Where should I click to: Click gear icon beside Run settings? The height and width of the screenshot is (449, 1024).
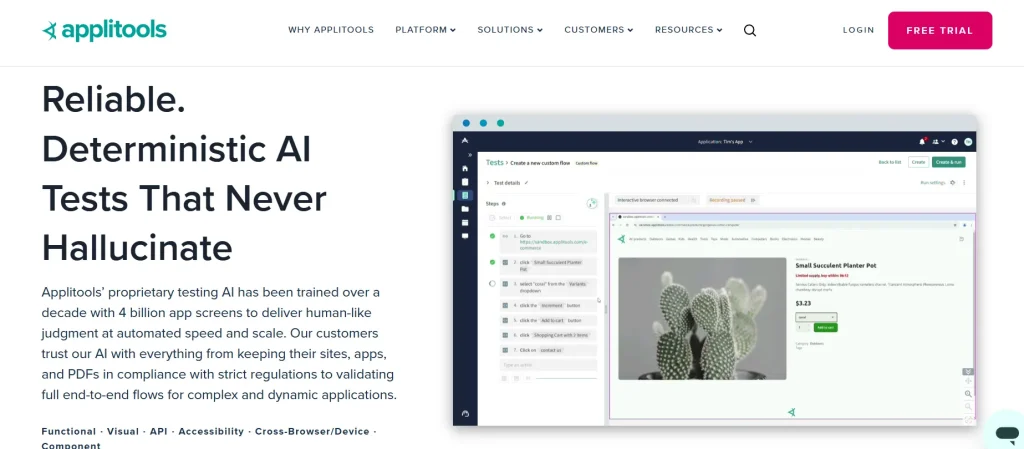(x=953, y=183)
